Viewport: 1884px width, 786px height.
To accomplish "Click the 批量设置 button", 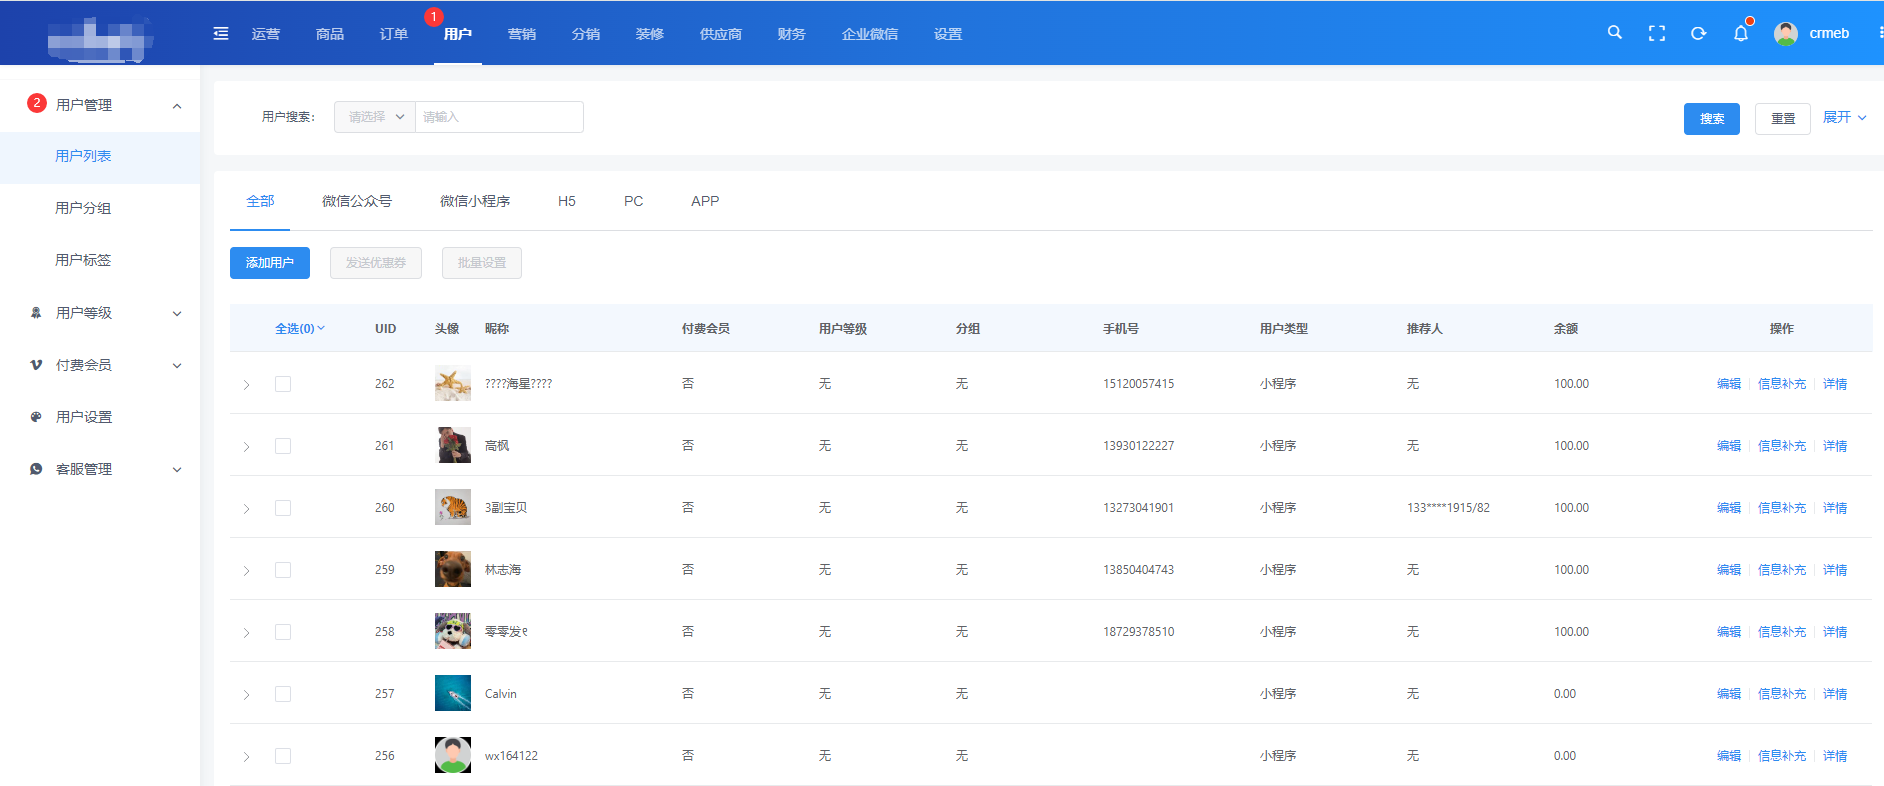I will (x=482, y=263).
